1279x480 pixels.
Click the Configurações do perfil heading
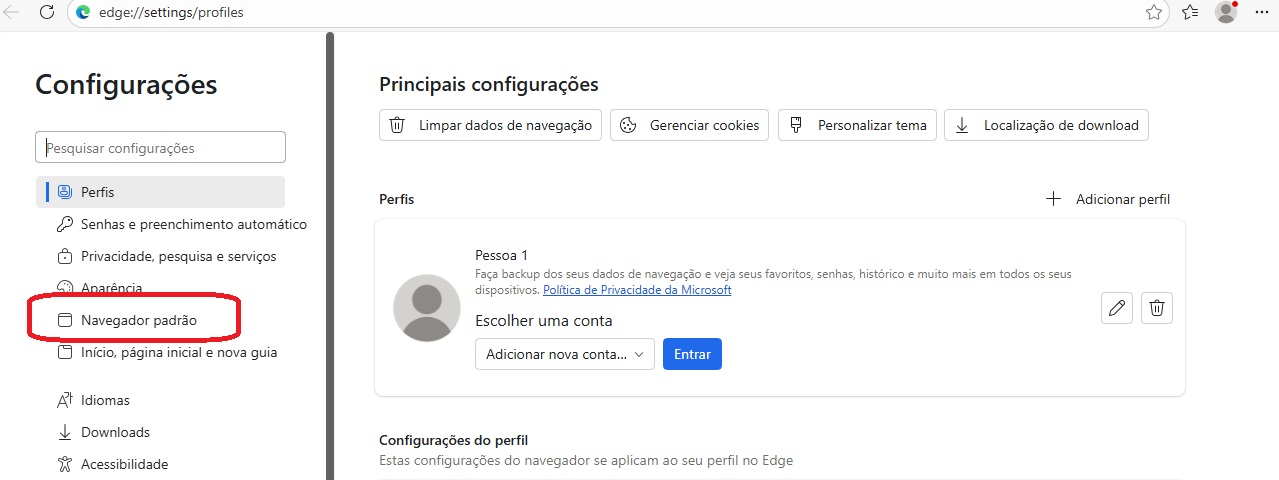click(x=454, y=440)
